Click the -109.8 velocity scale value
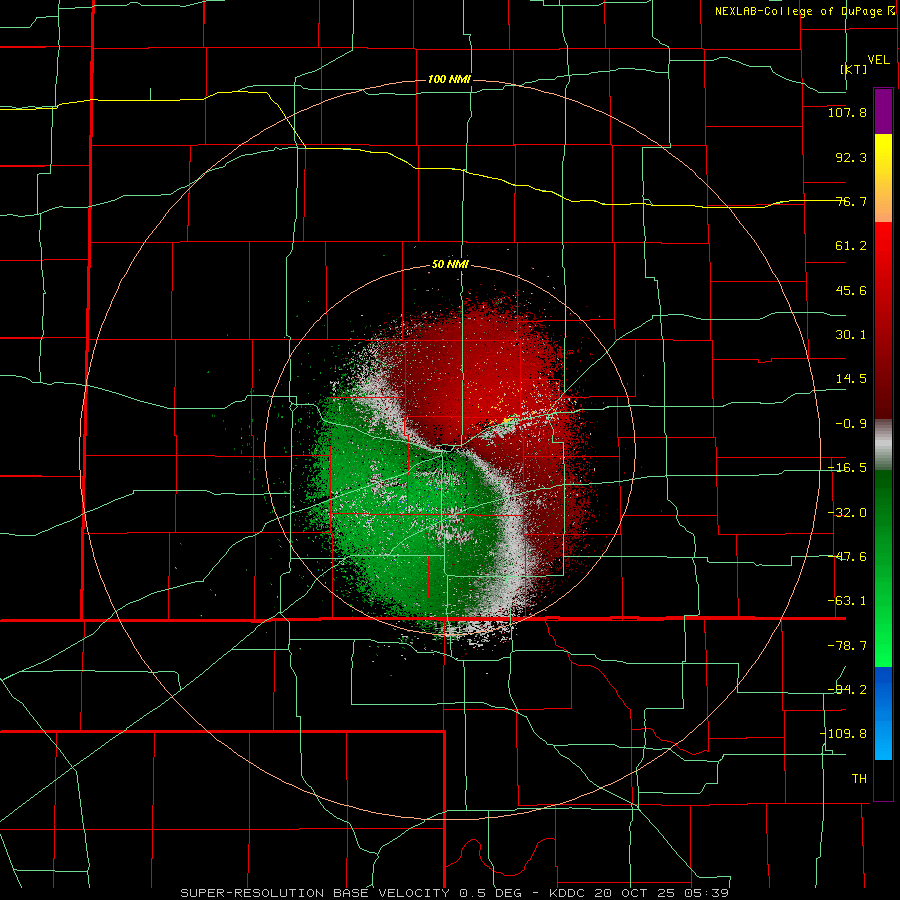The height and width of the screenshot is (900, 900). (844, 734)
